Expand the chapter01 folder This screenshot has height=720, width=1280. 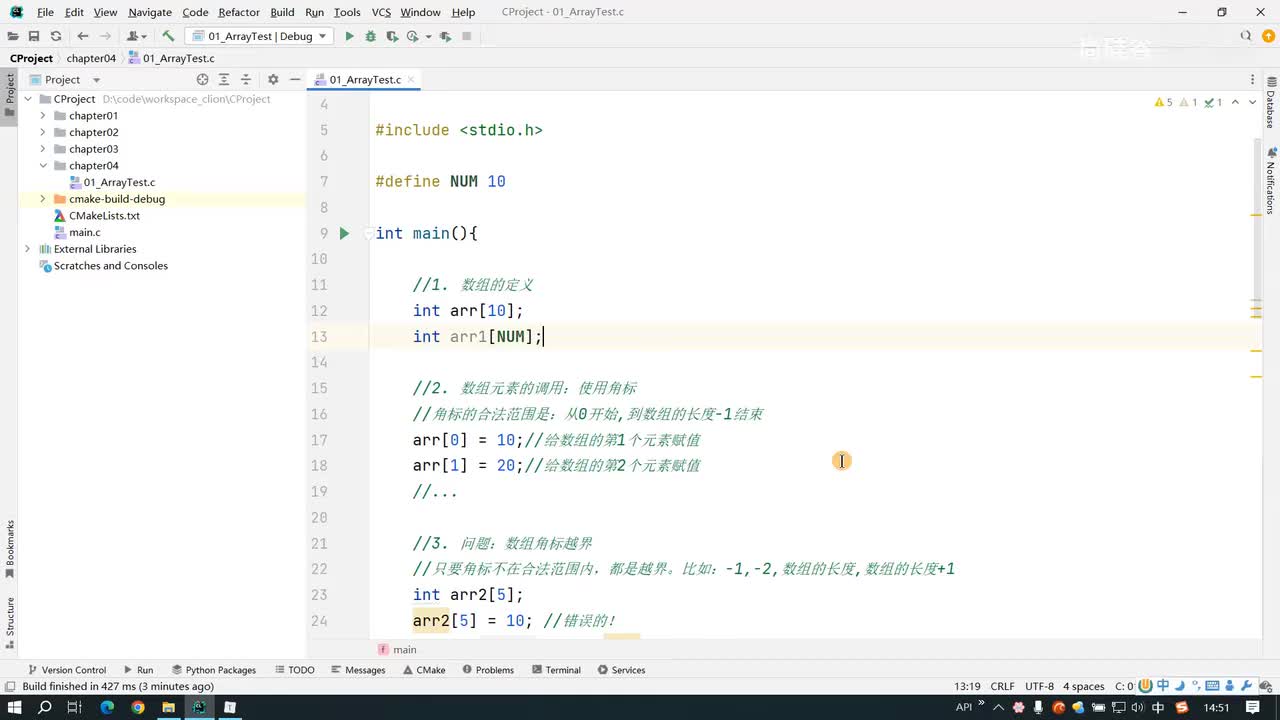click(43, 116)
